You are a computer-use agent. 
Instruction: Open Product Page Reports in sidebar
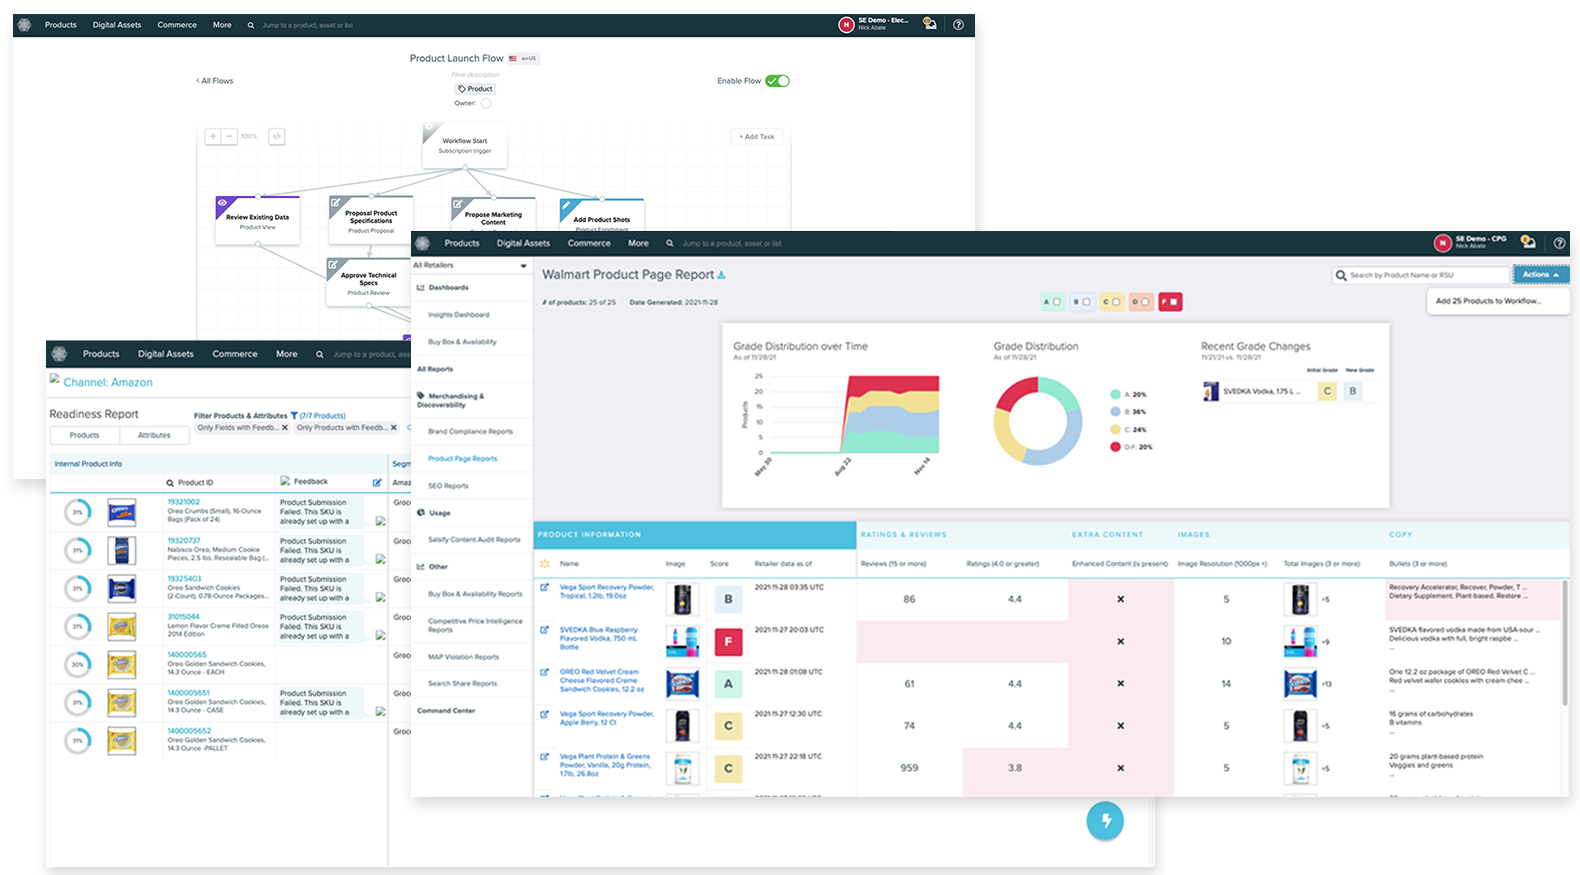(462, 459)
